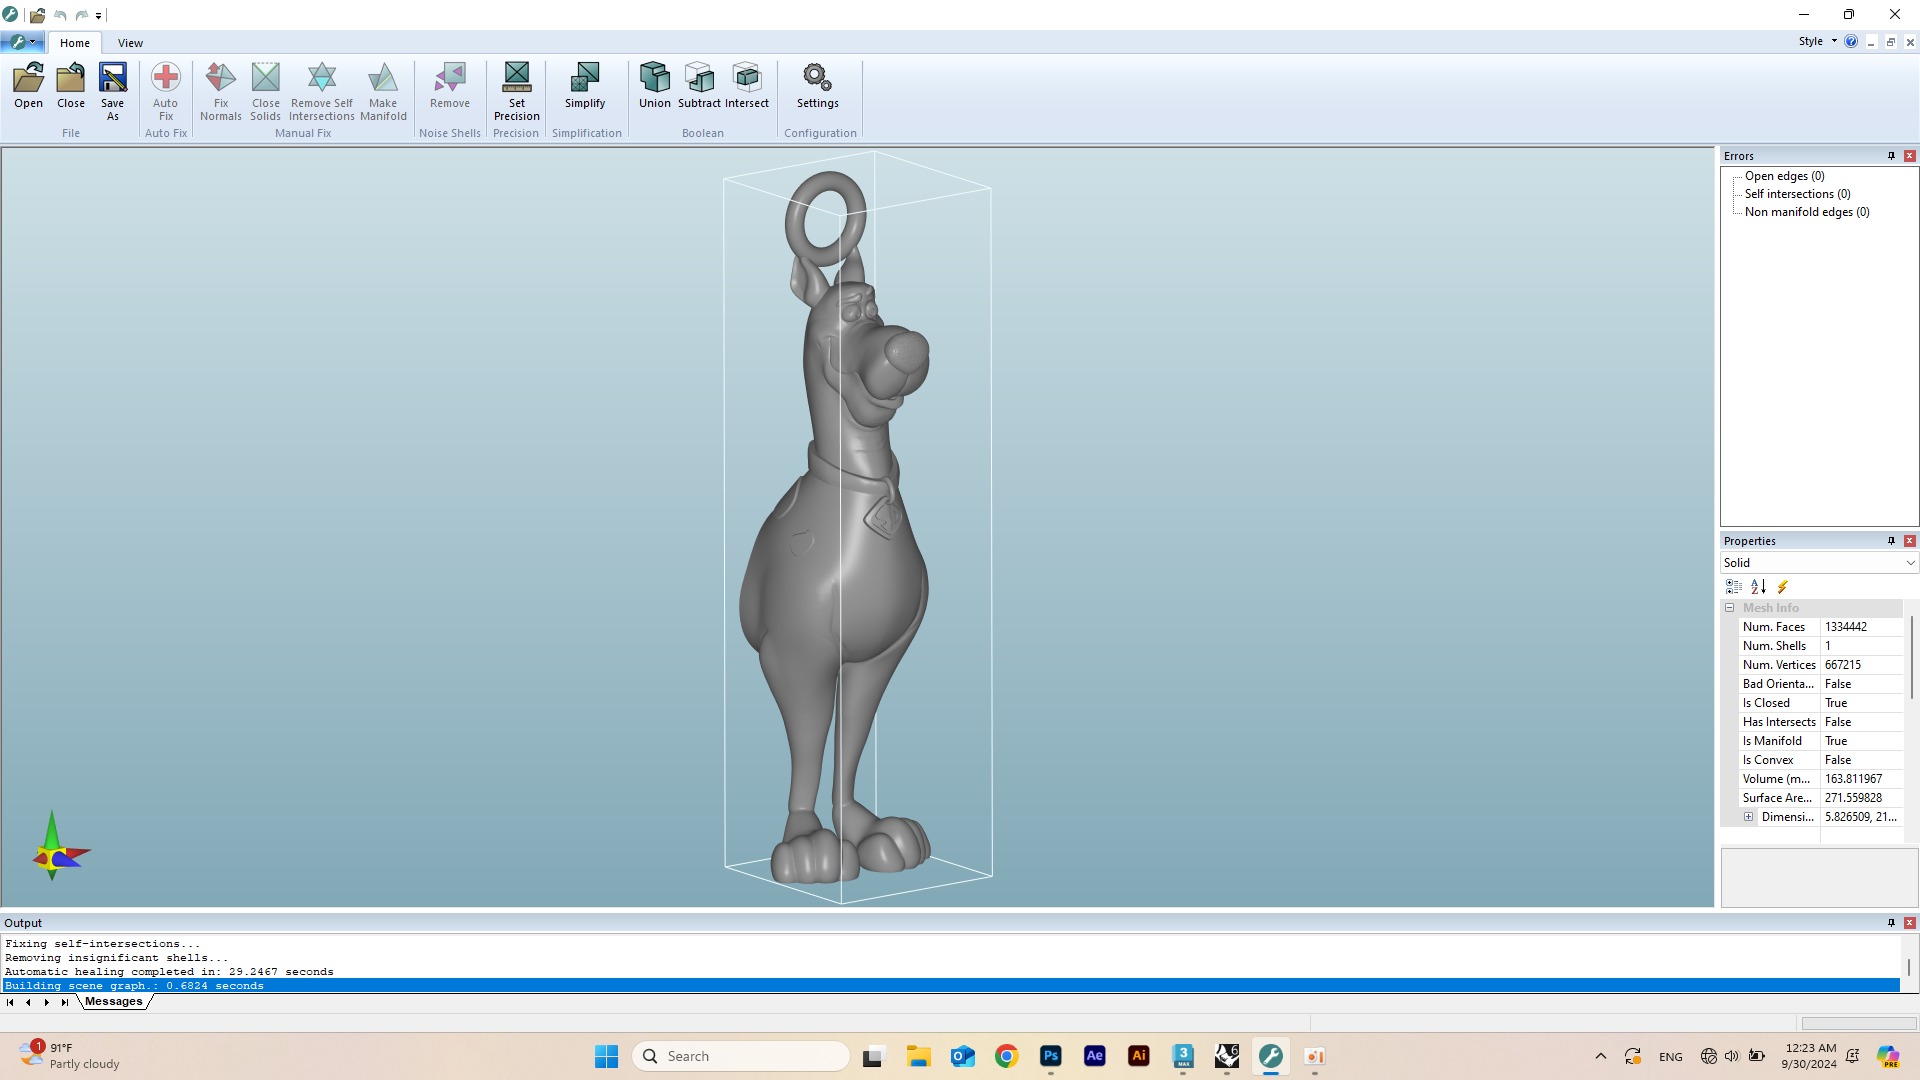This screenshot has width=1920, height=1080.
Task: Click the last-tab navigation arrow
Action: pos(65,1002)
